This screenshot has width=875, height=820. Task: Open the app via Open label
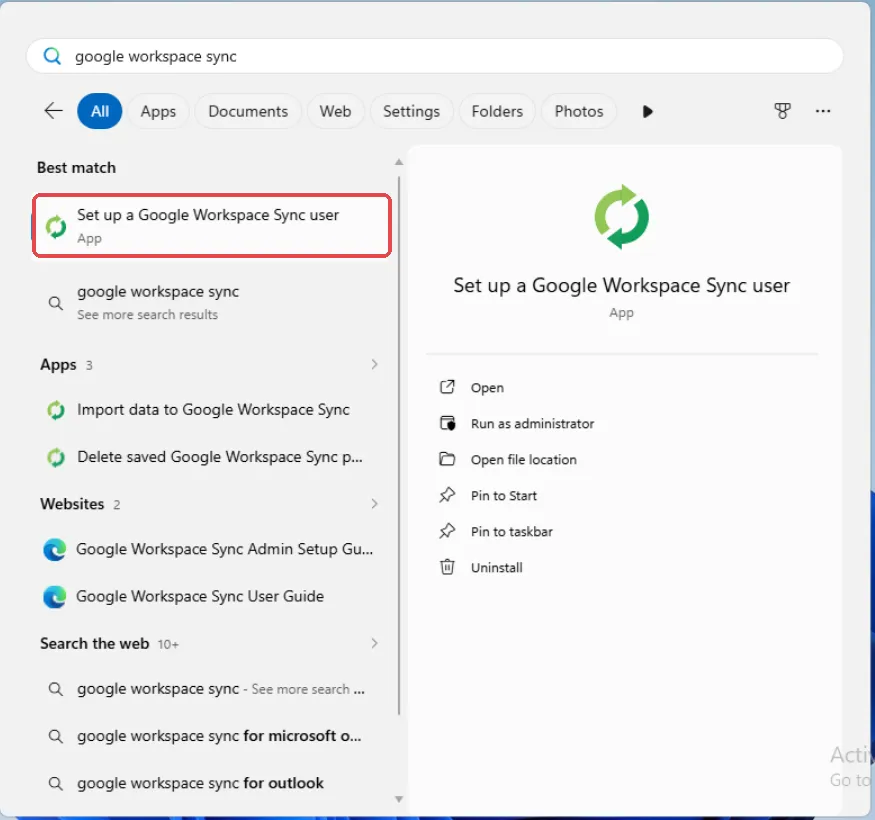click(487, 387)
